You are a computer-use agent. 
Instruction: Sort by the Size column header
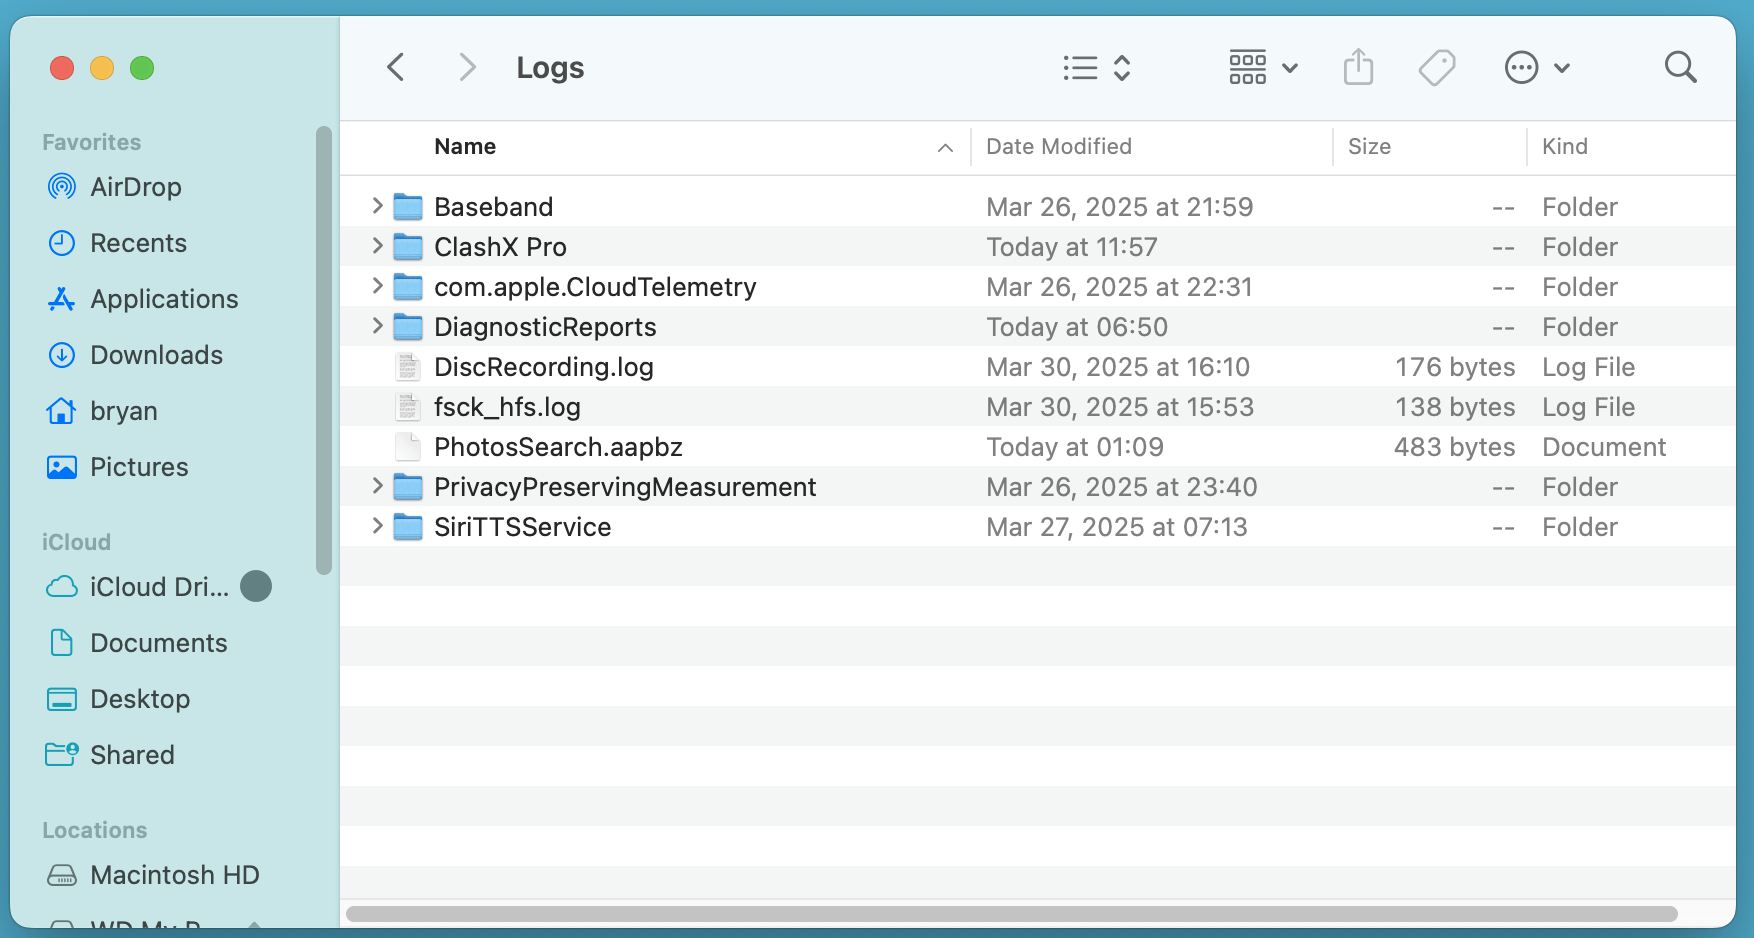click(1369, 146)
